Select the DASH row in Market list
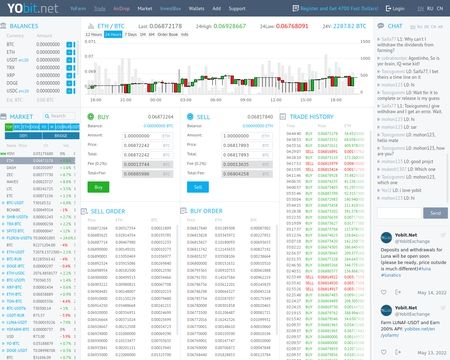450x360 pixels. pos(38,168)
